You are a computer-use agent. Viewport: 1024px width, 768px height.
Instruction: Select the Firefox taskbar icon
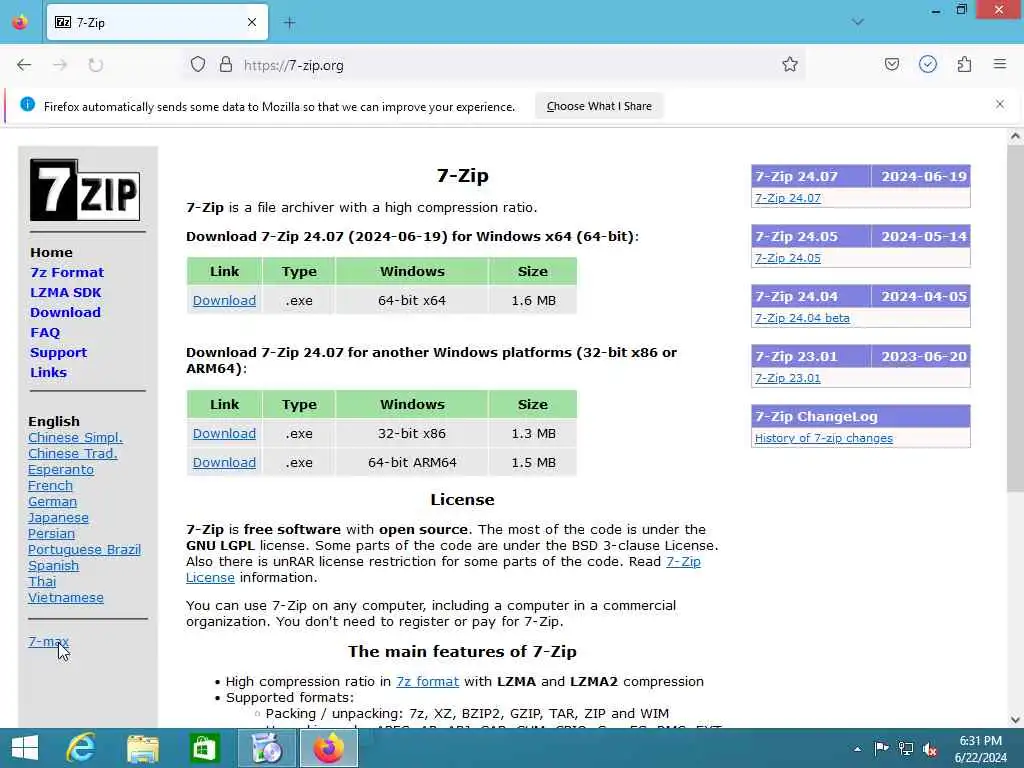click(x=328, y=748)
